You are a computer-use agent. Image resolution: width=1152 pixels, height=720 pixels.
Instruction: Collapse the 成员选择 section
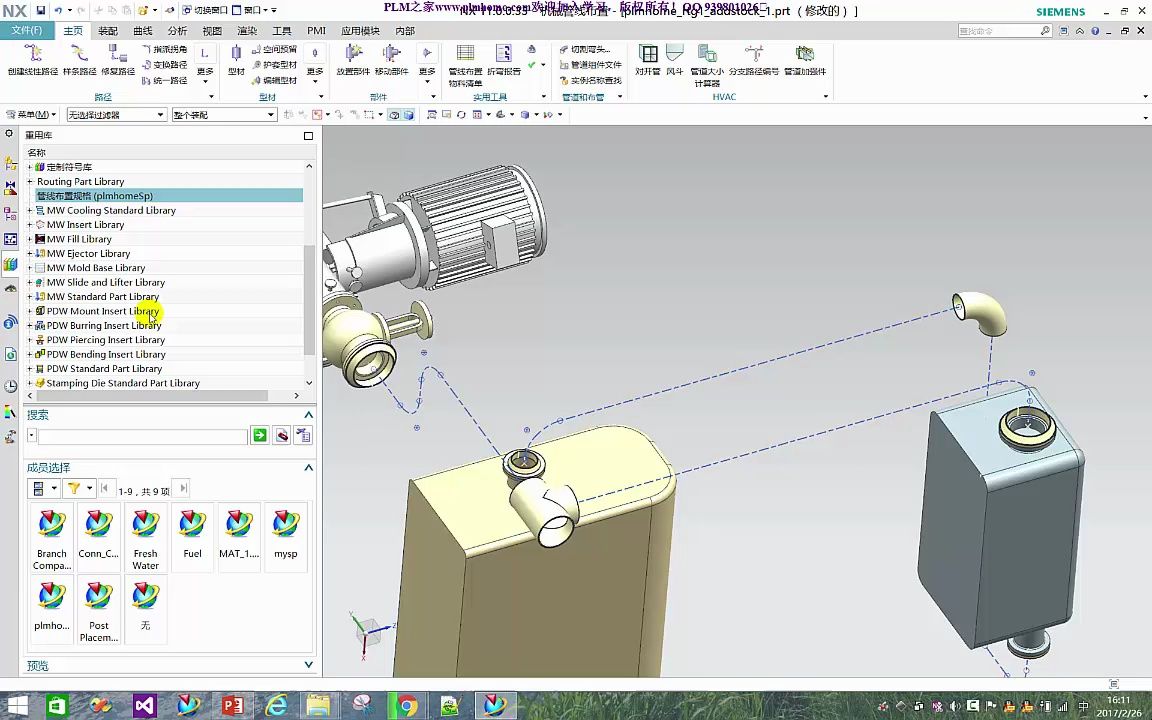308,468
